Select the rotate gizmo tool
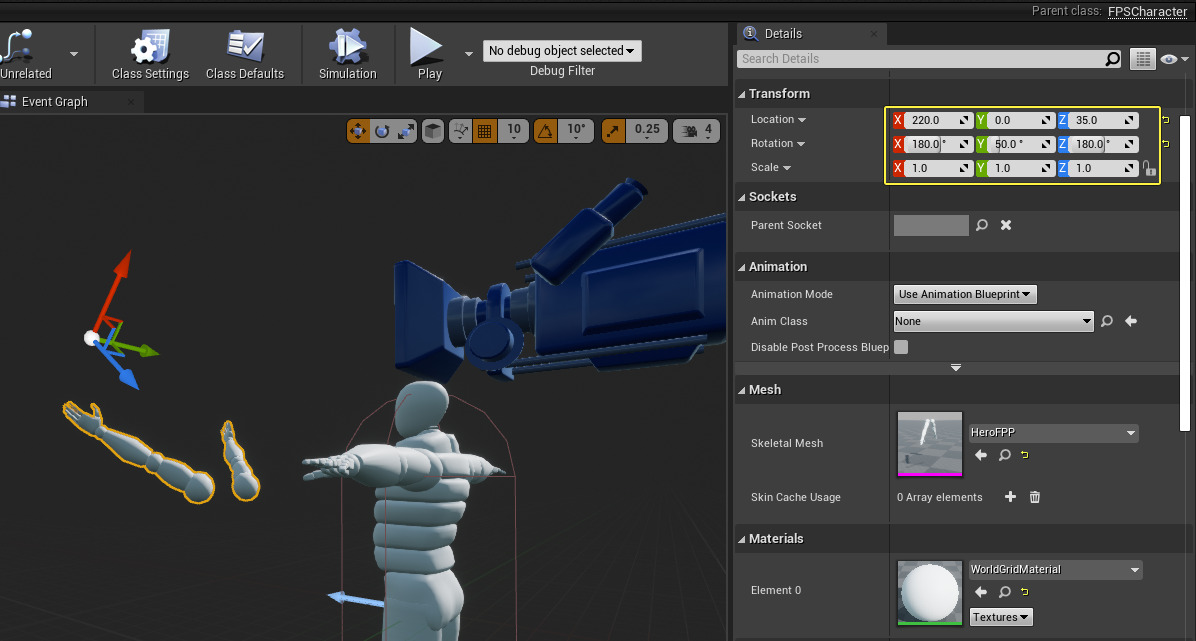Viewport: 1196px width, 641px height. pyautogui.click(x=383, y=131)
